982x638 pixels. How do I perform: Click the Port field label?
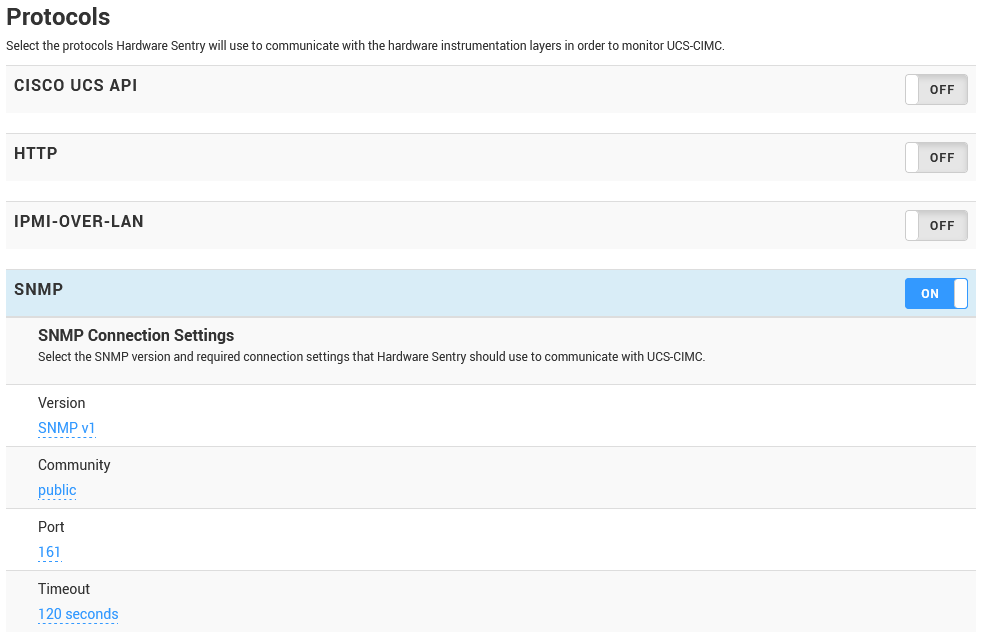(x=51, y=527)
